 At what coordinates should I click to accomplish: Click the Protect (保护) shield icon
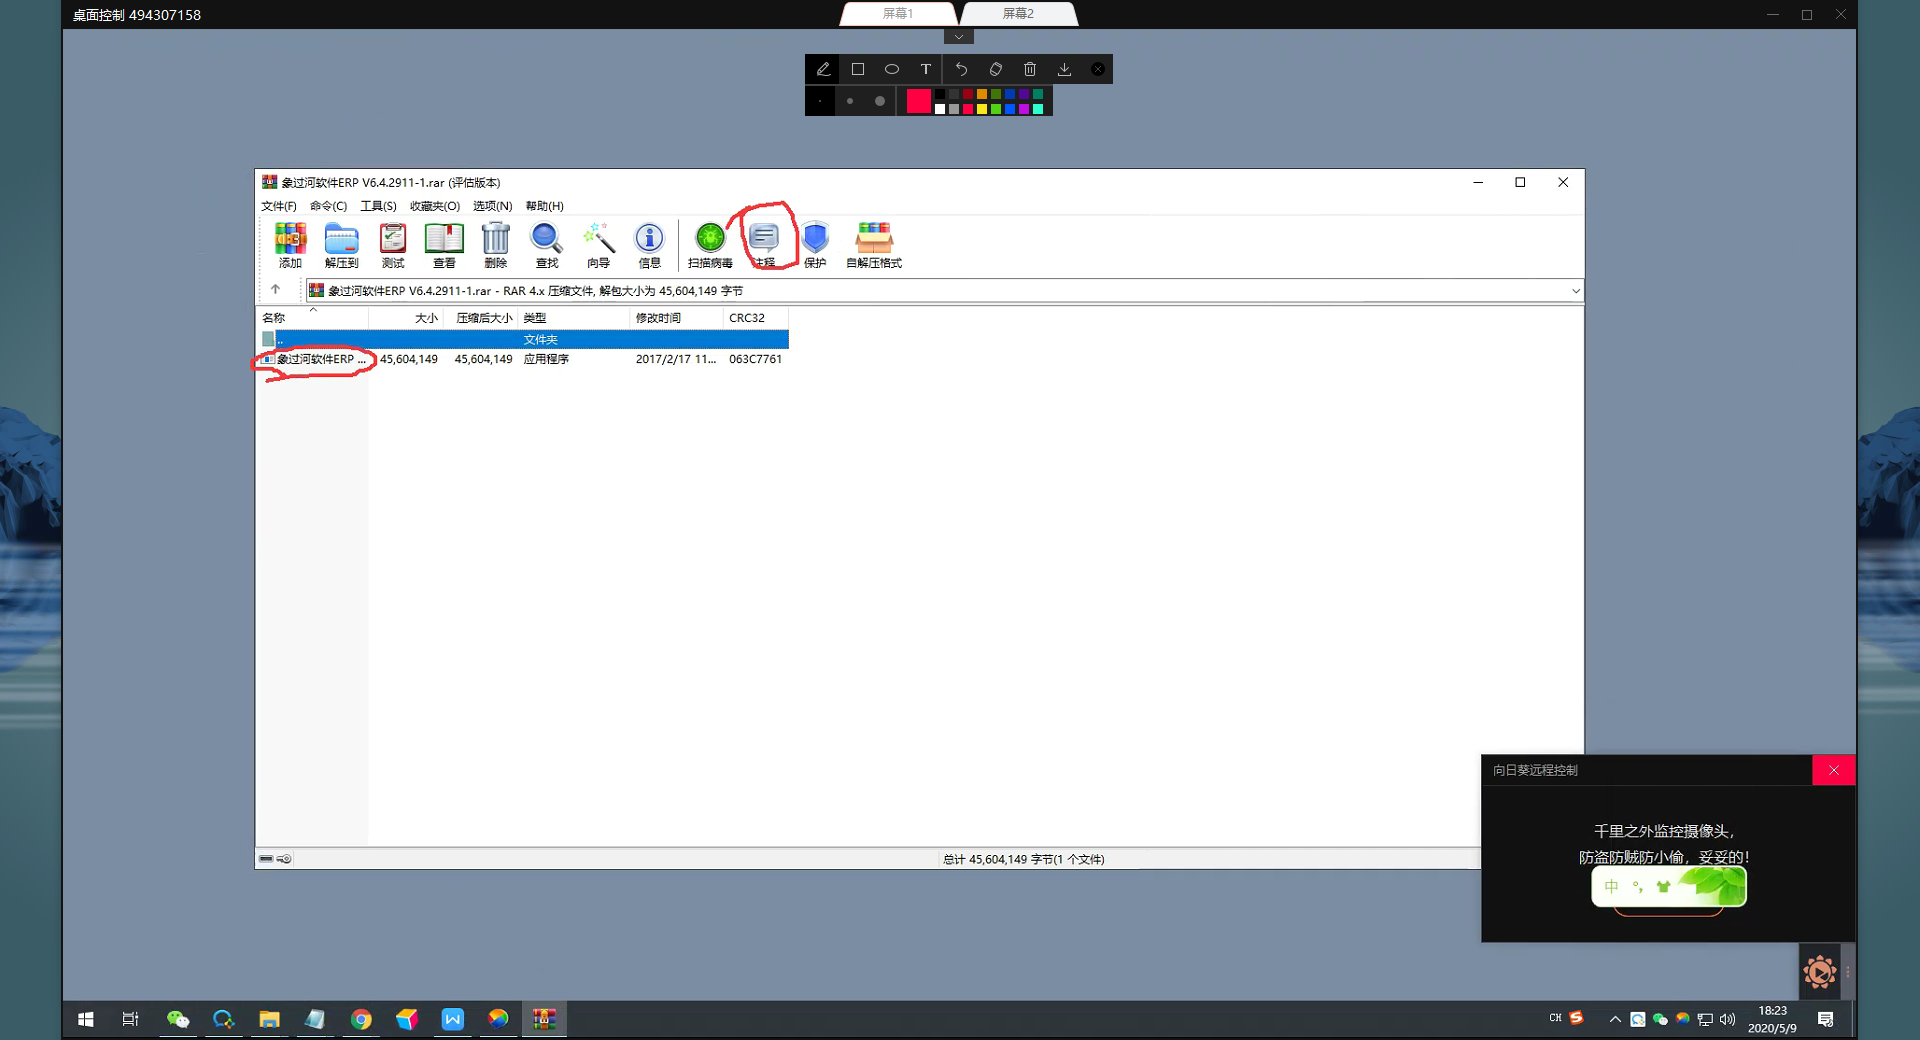pos(815,245)
